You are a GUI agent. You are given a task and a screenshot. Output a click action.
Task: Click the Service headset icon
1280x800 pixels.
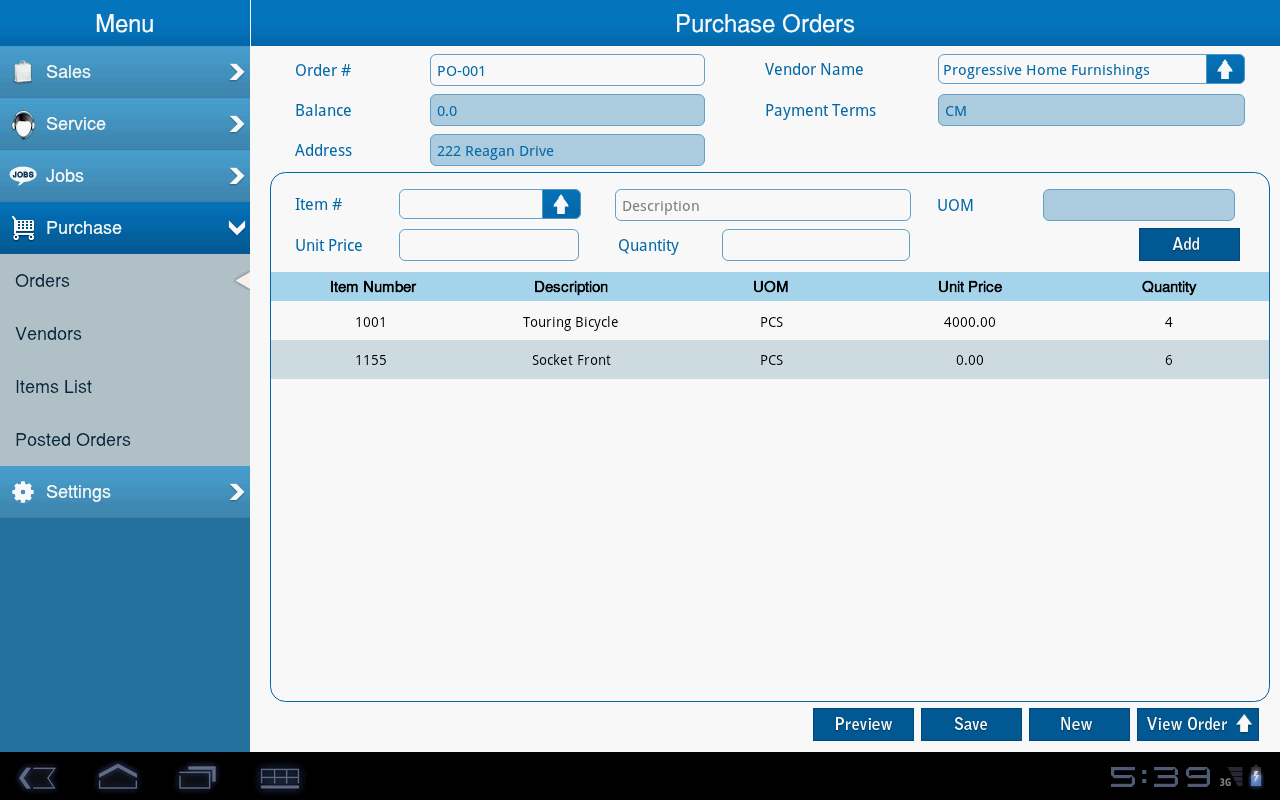23,124
